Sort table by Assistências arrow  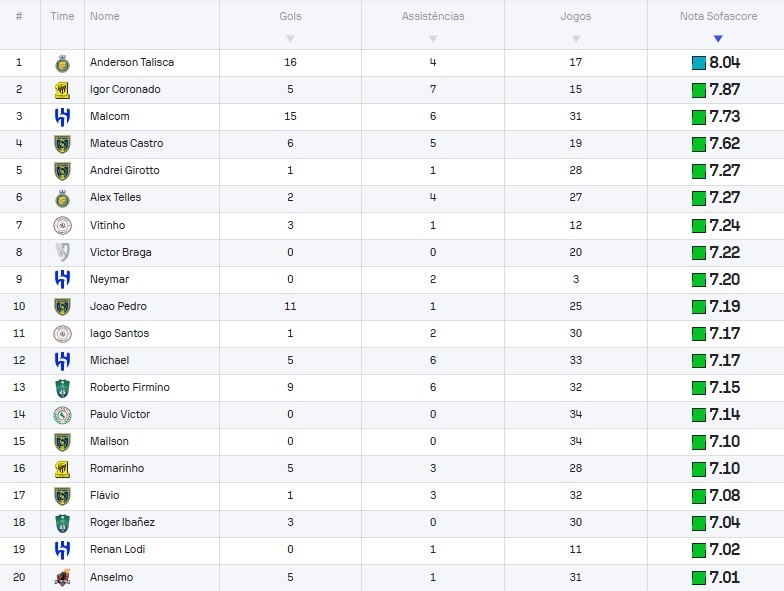pyautogui.click(x=433, y=38)
